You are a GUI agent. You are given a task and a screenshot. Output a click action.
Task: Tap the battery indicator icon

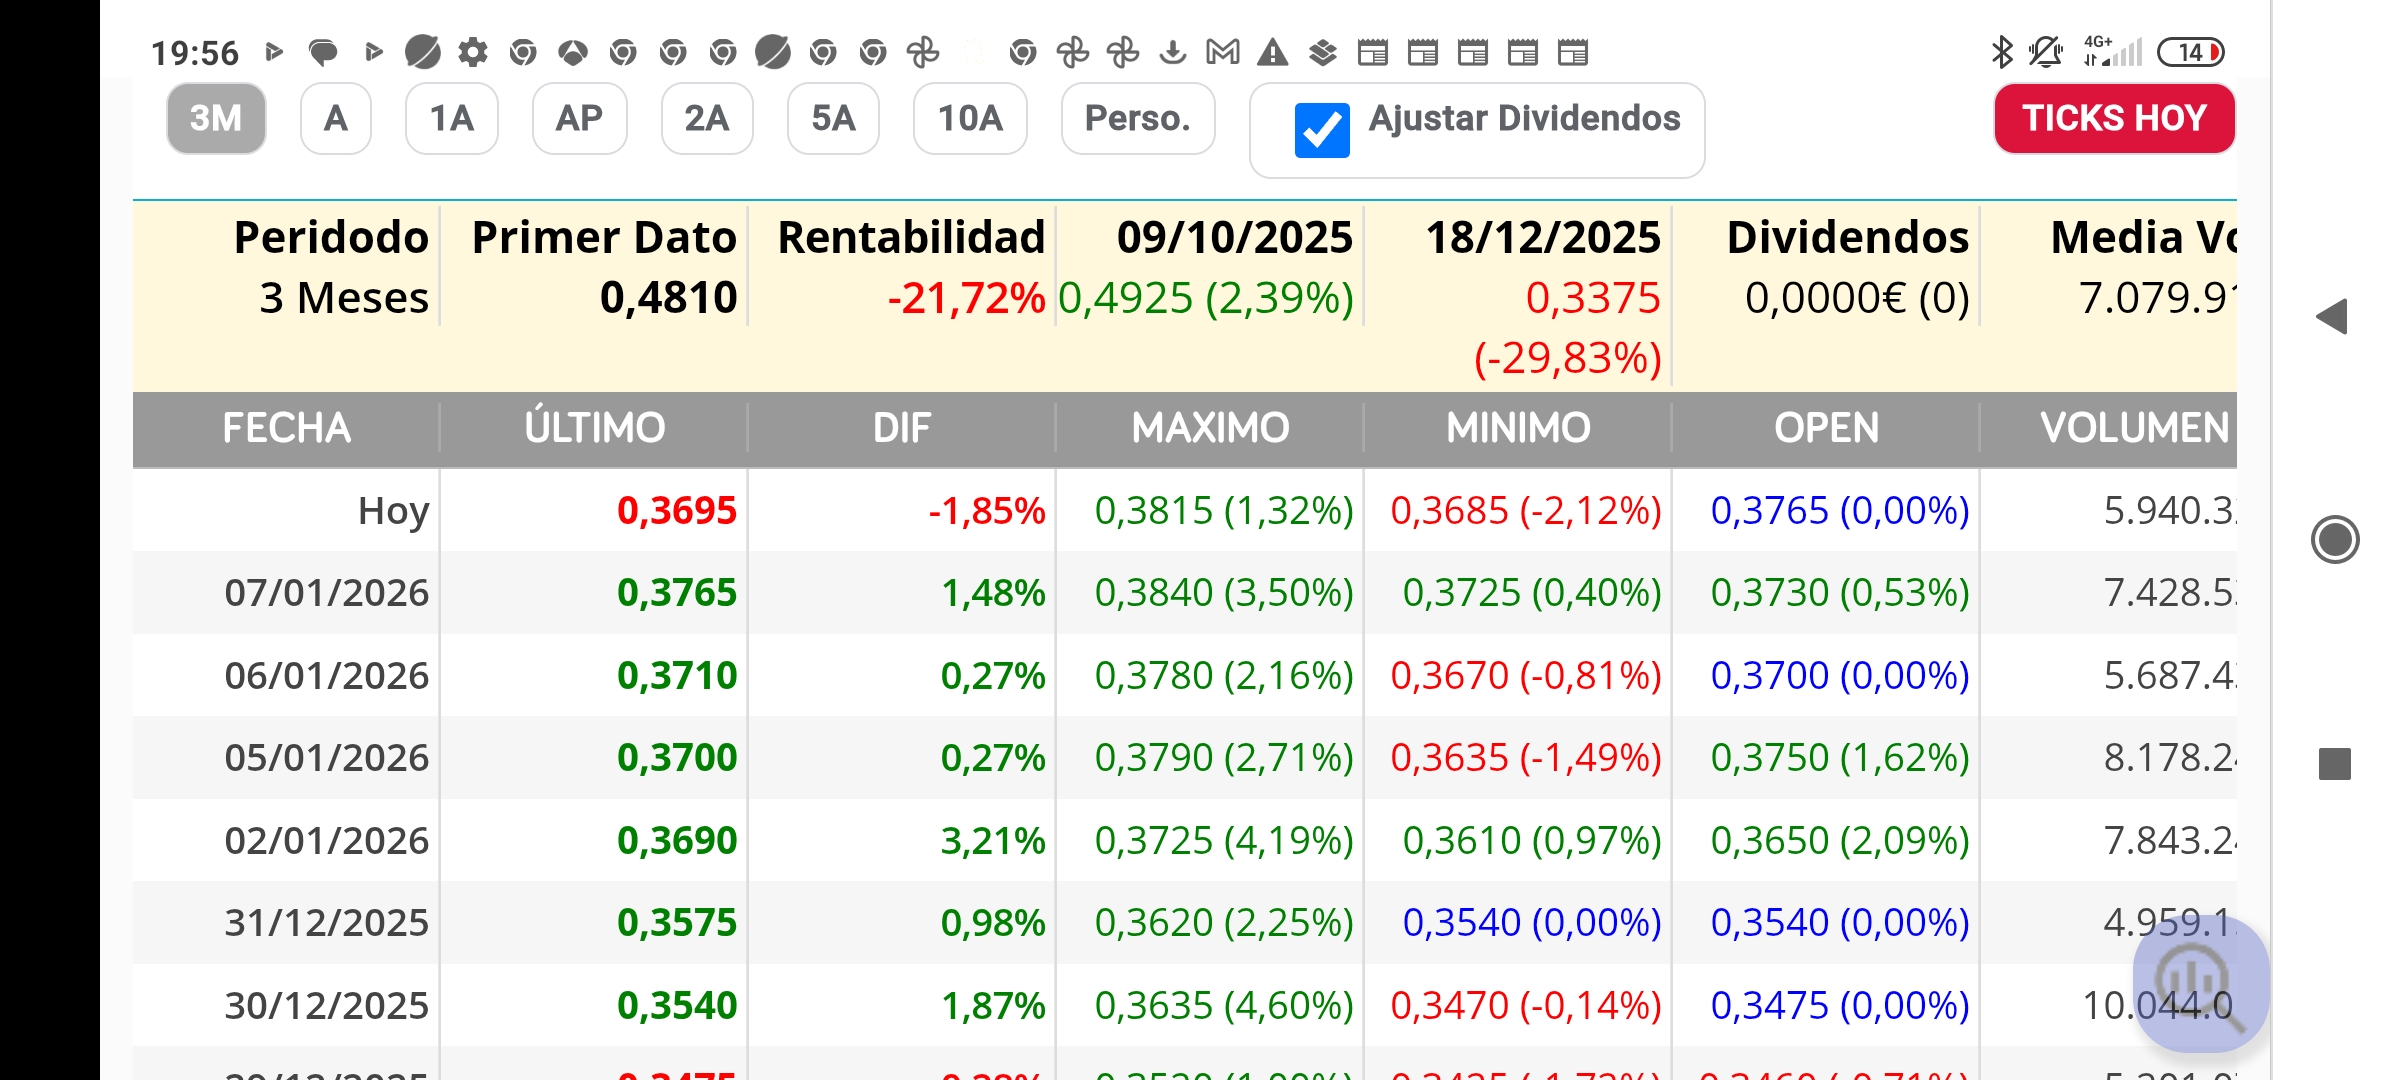(x=2190, y=52)
